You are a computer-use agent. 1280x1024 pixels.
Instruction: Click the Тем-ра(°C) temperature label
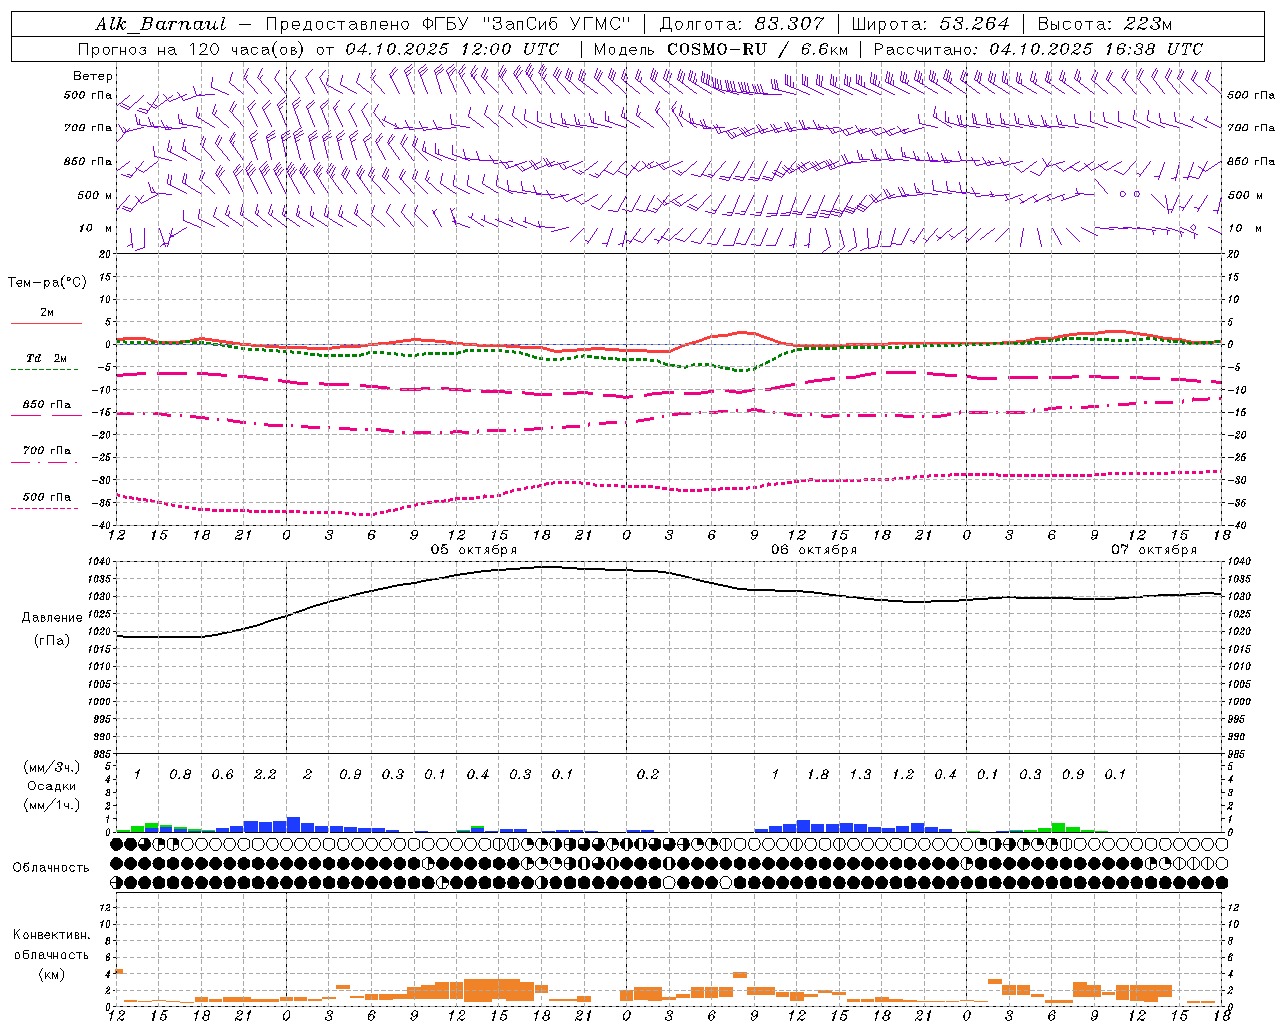pos(47,283)
